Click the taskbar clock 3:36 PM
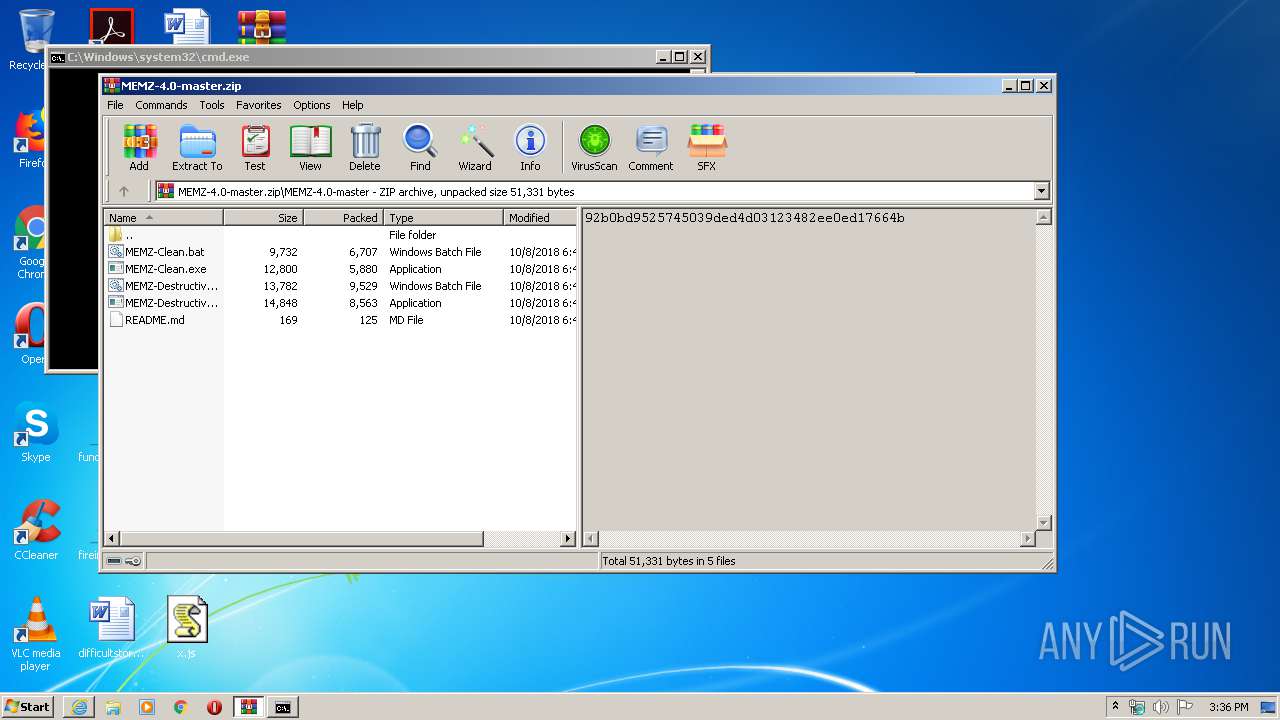 pyautogui.click(x=1228, y=707)
